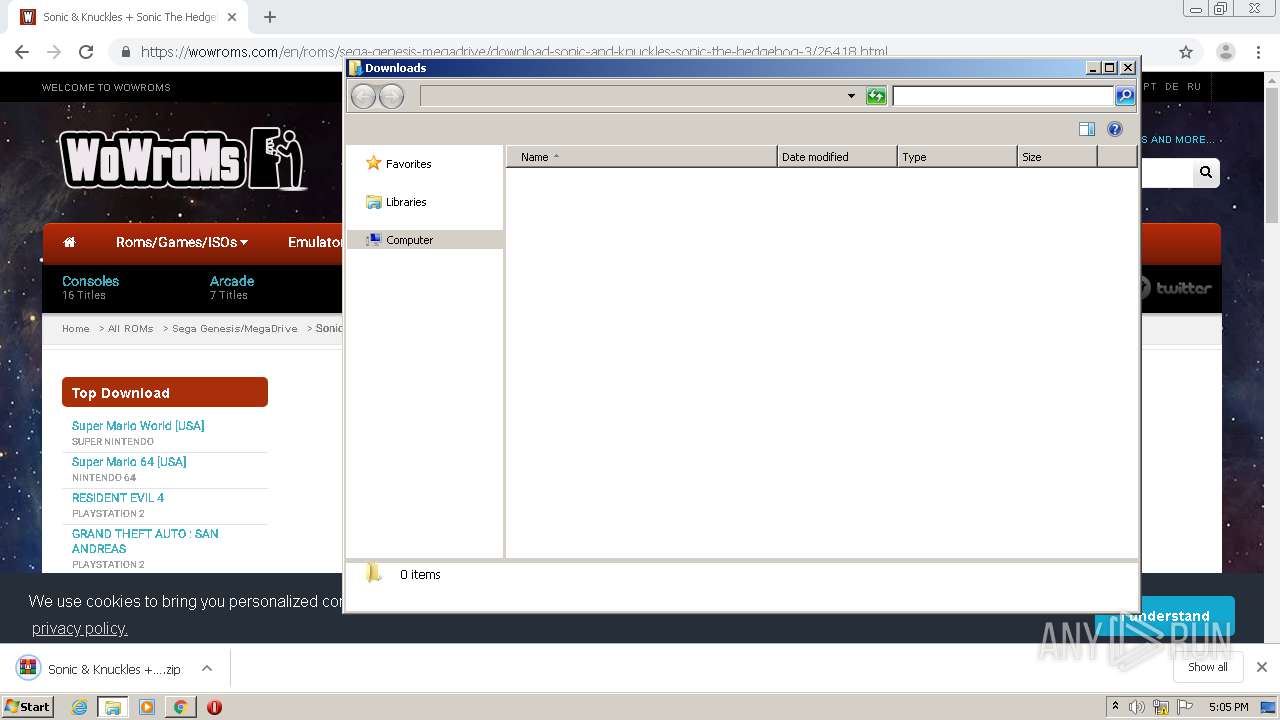Sort by the Date modified column header
The image size is (1280, 720).
[x=837, y=157]
